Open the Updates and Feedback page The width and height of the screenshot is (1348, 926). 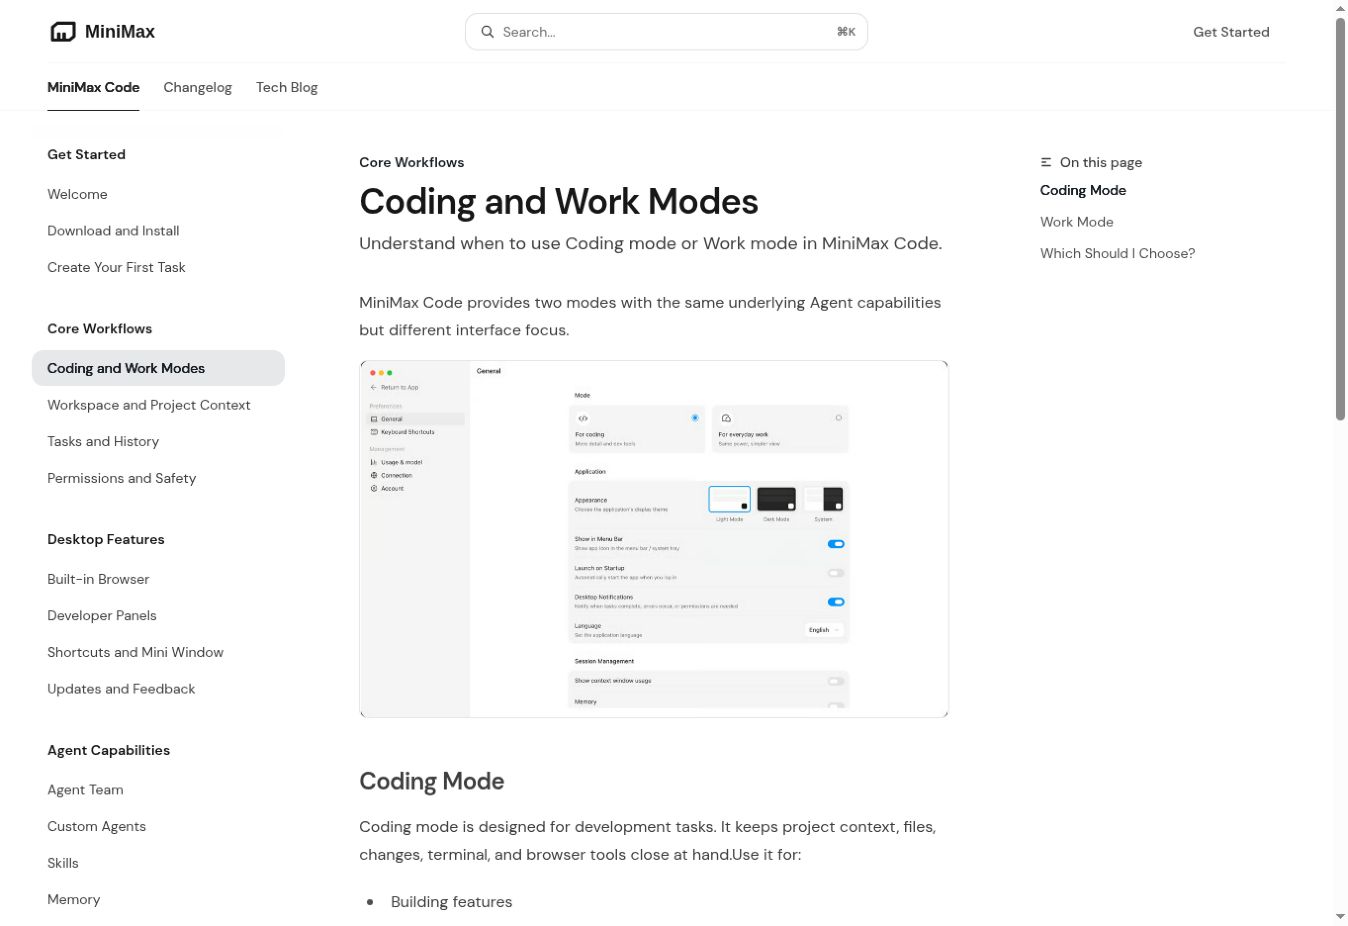point(121,689)
